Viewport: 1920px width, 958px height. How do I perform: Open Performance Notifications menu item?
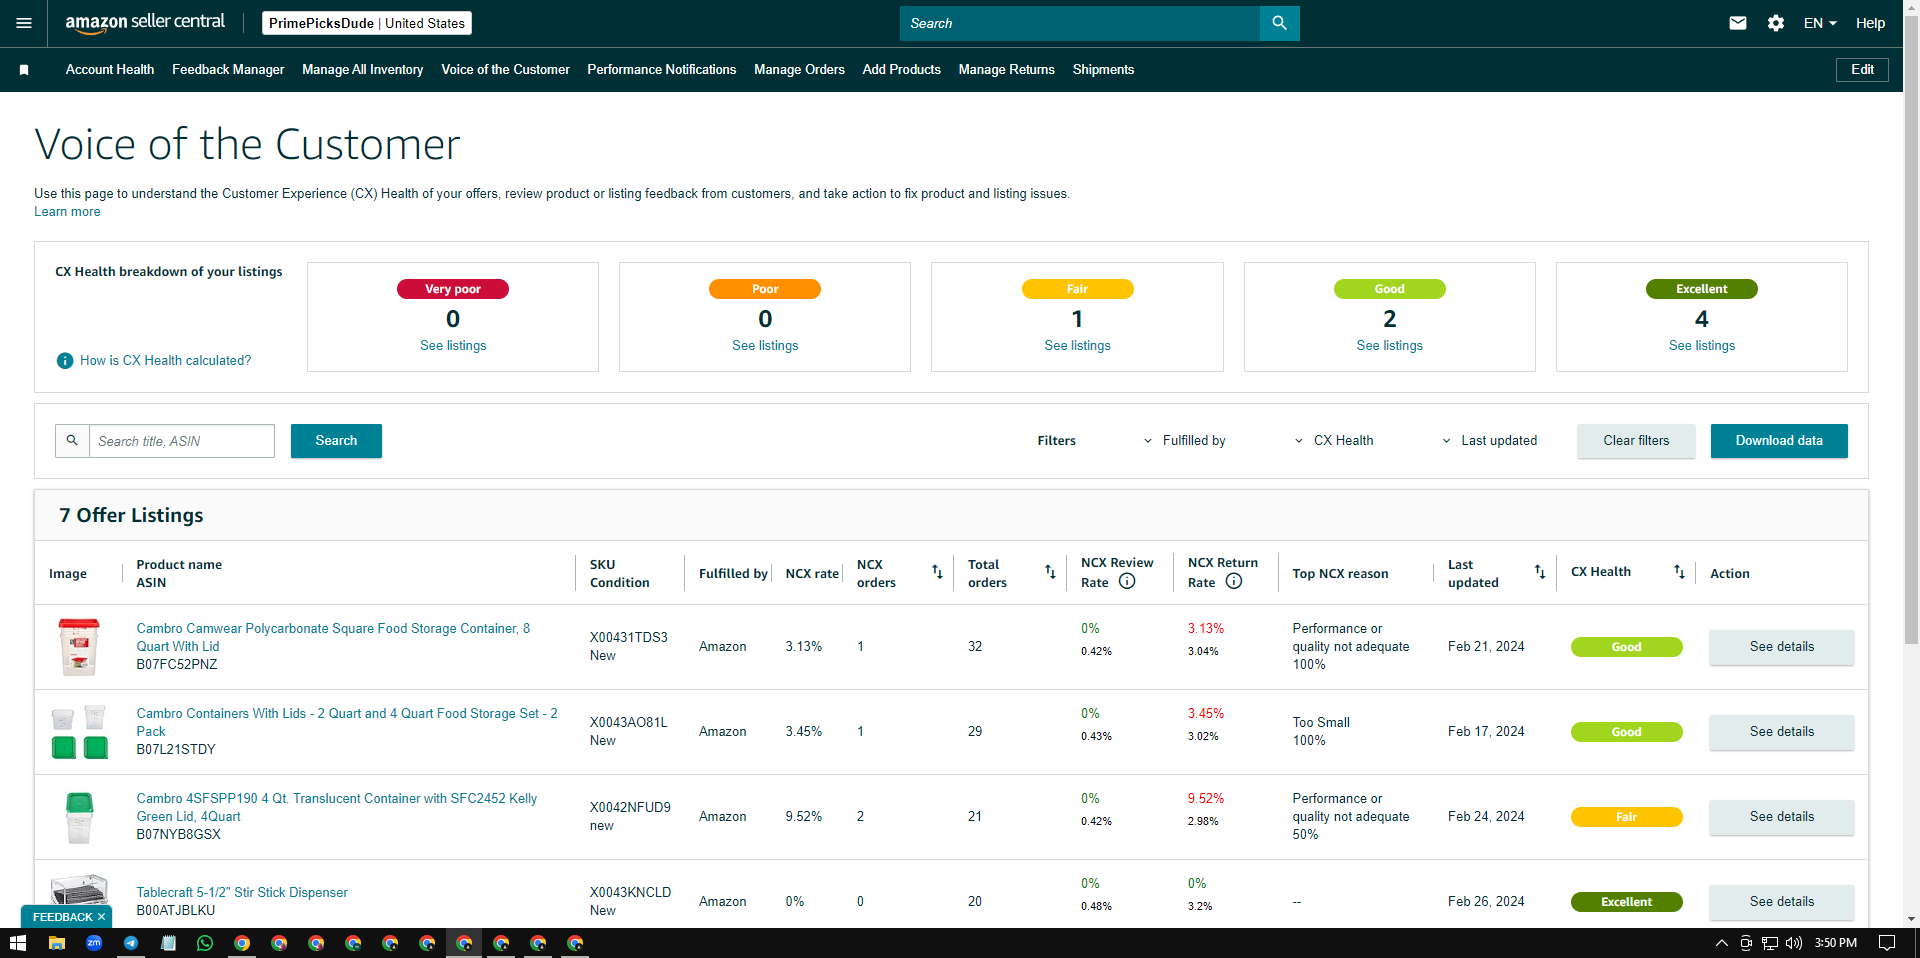[662, 70]
